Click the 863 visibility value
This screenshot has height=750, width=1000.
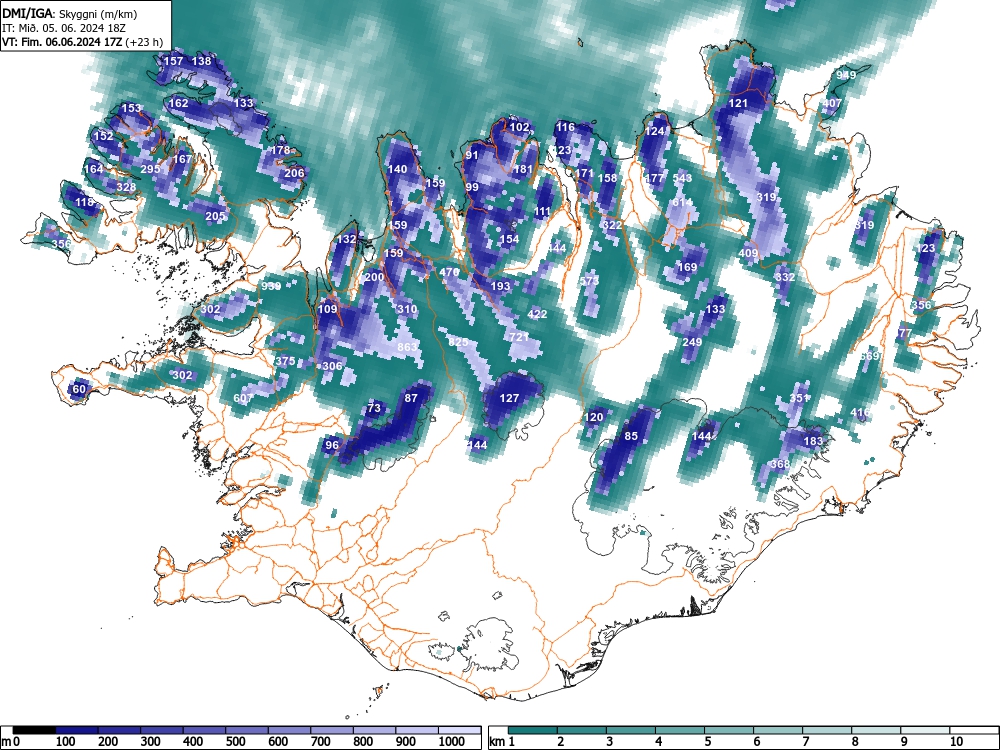[x=407, y=347]
